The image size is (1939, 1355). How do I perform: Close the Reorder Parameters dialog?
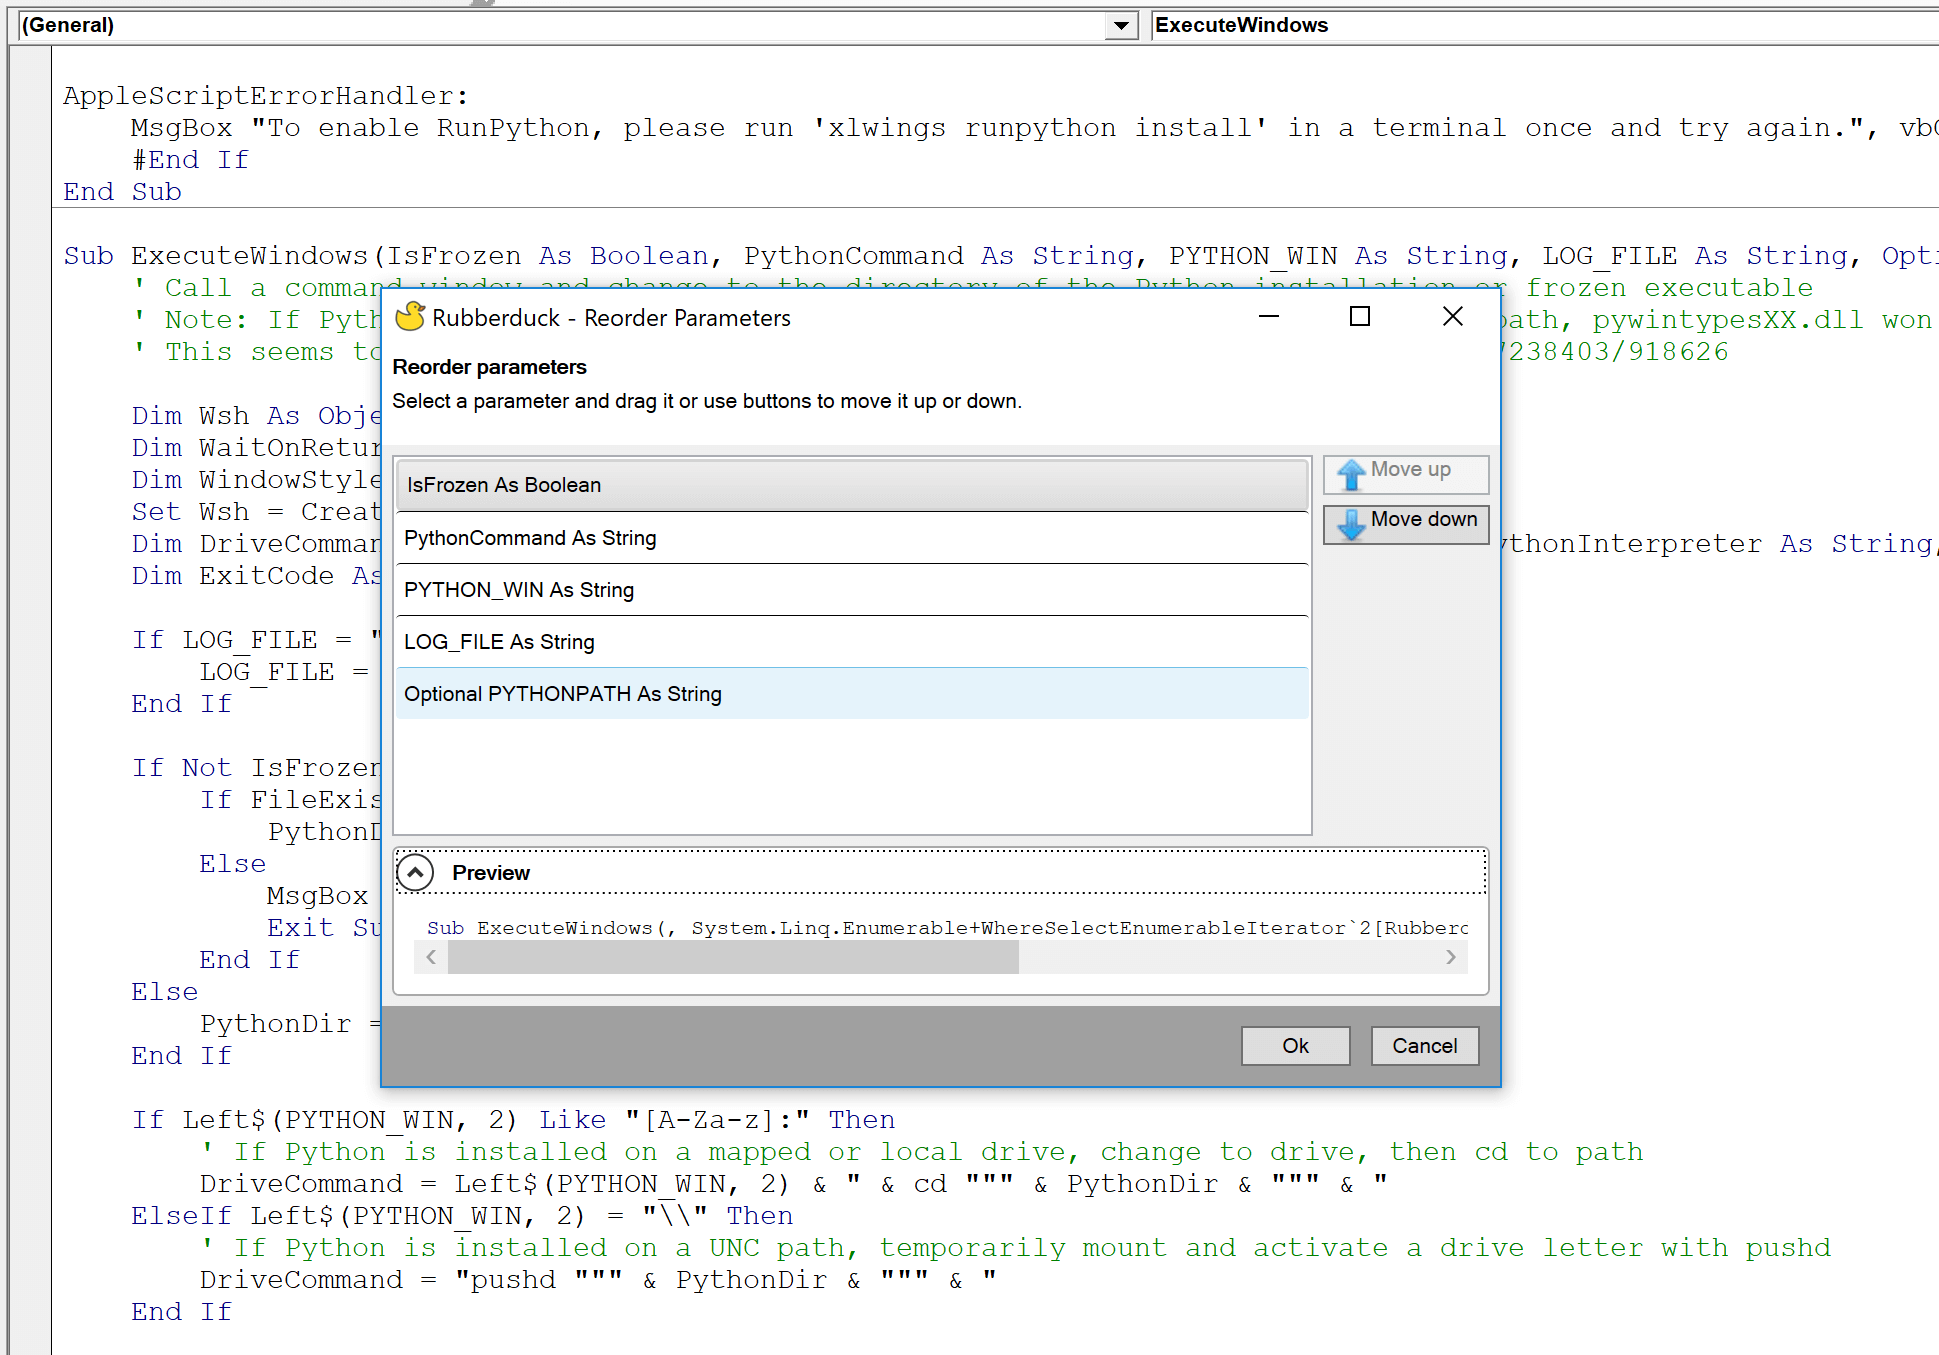[x=1453, y=317]
